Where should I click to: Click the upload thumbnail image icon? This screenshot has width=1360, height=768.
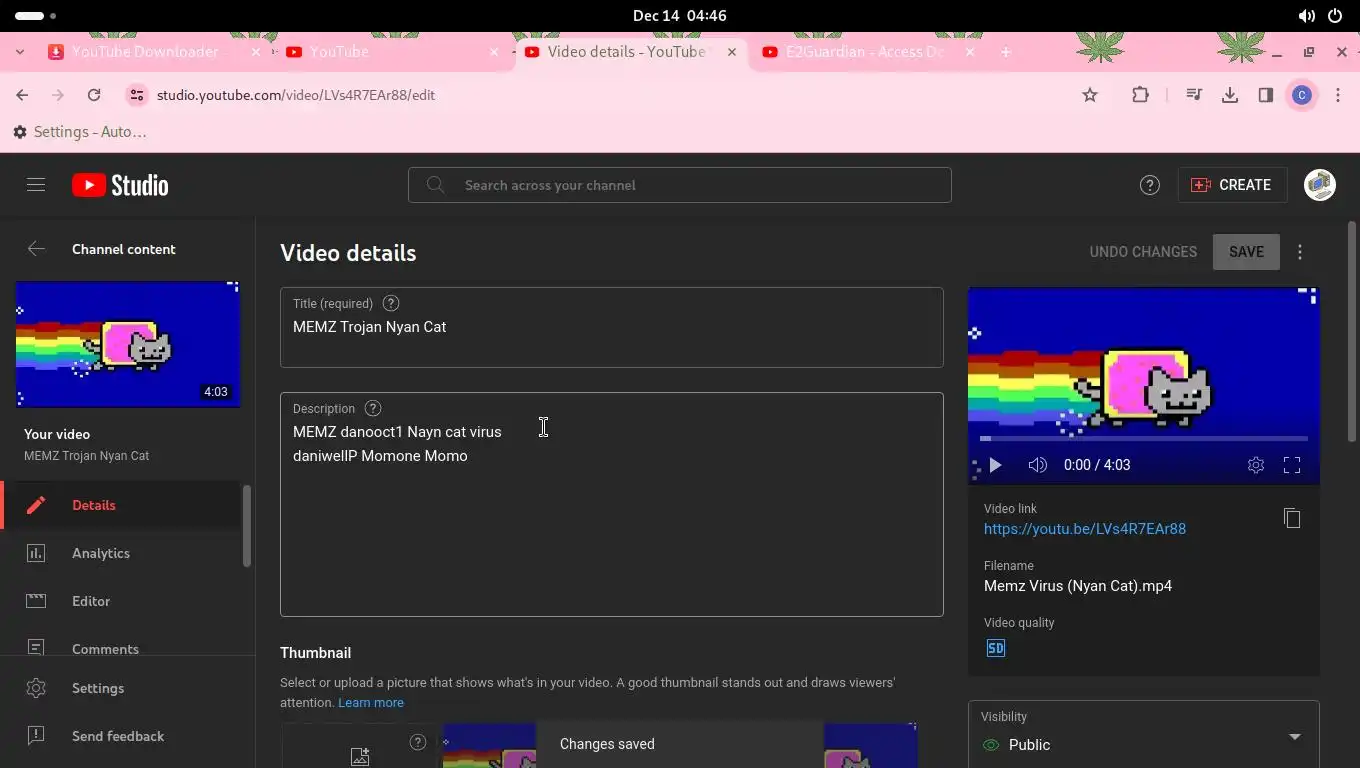pyautogui.click(x=360, y=757)
